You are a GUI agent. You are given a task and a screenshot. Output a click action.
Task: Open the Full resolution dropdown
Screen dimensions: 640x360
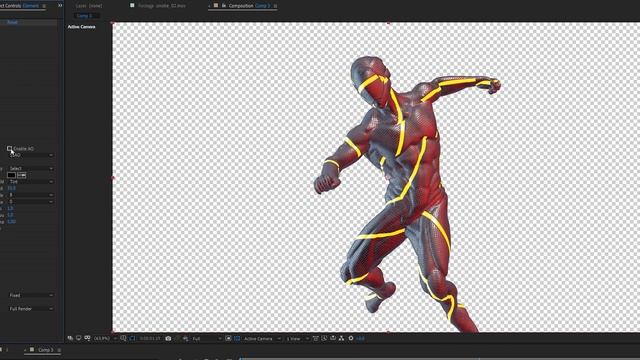click(x=207, y=338)
